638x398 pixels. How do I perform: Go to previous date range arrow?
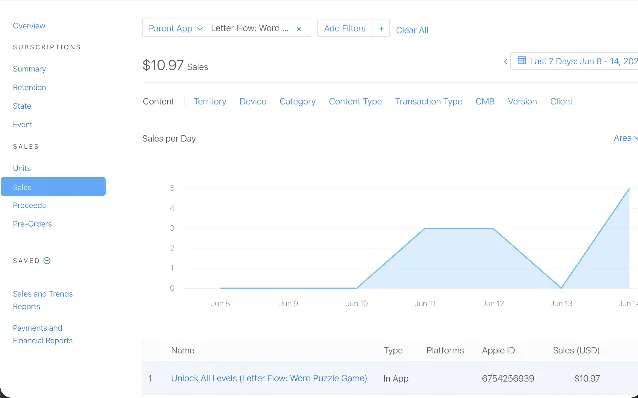click(505, 61)
